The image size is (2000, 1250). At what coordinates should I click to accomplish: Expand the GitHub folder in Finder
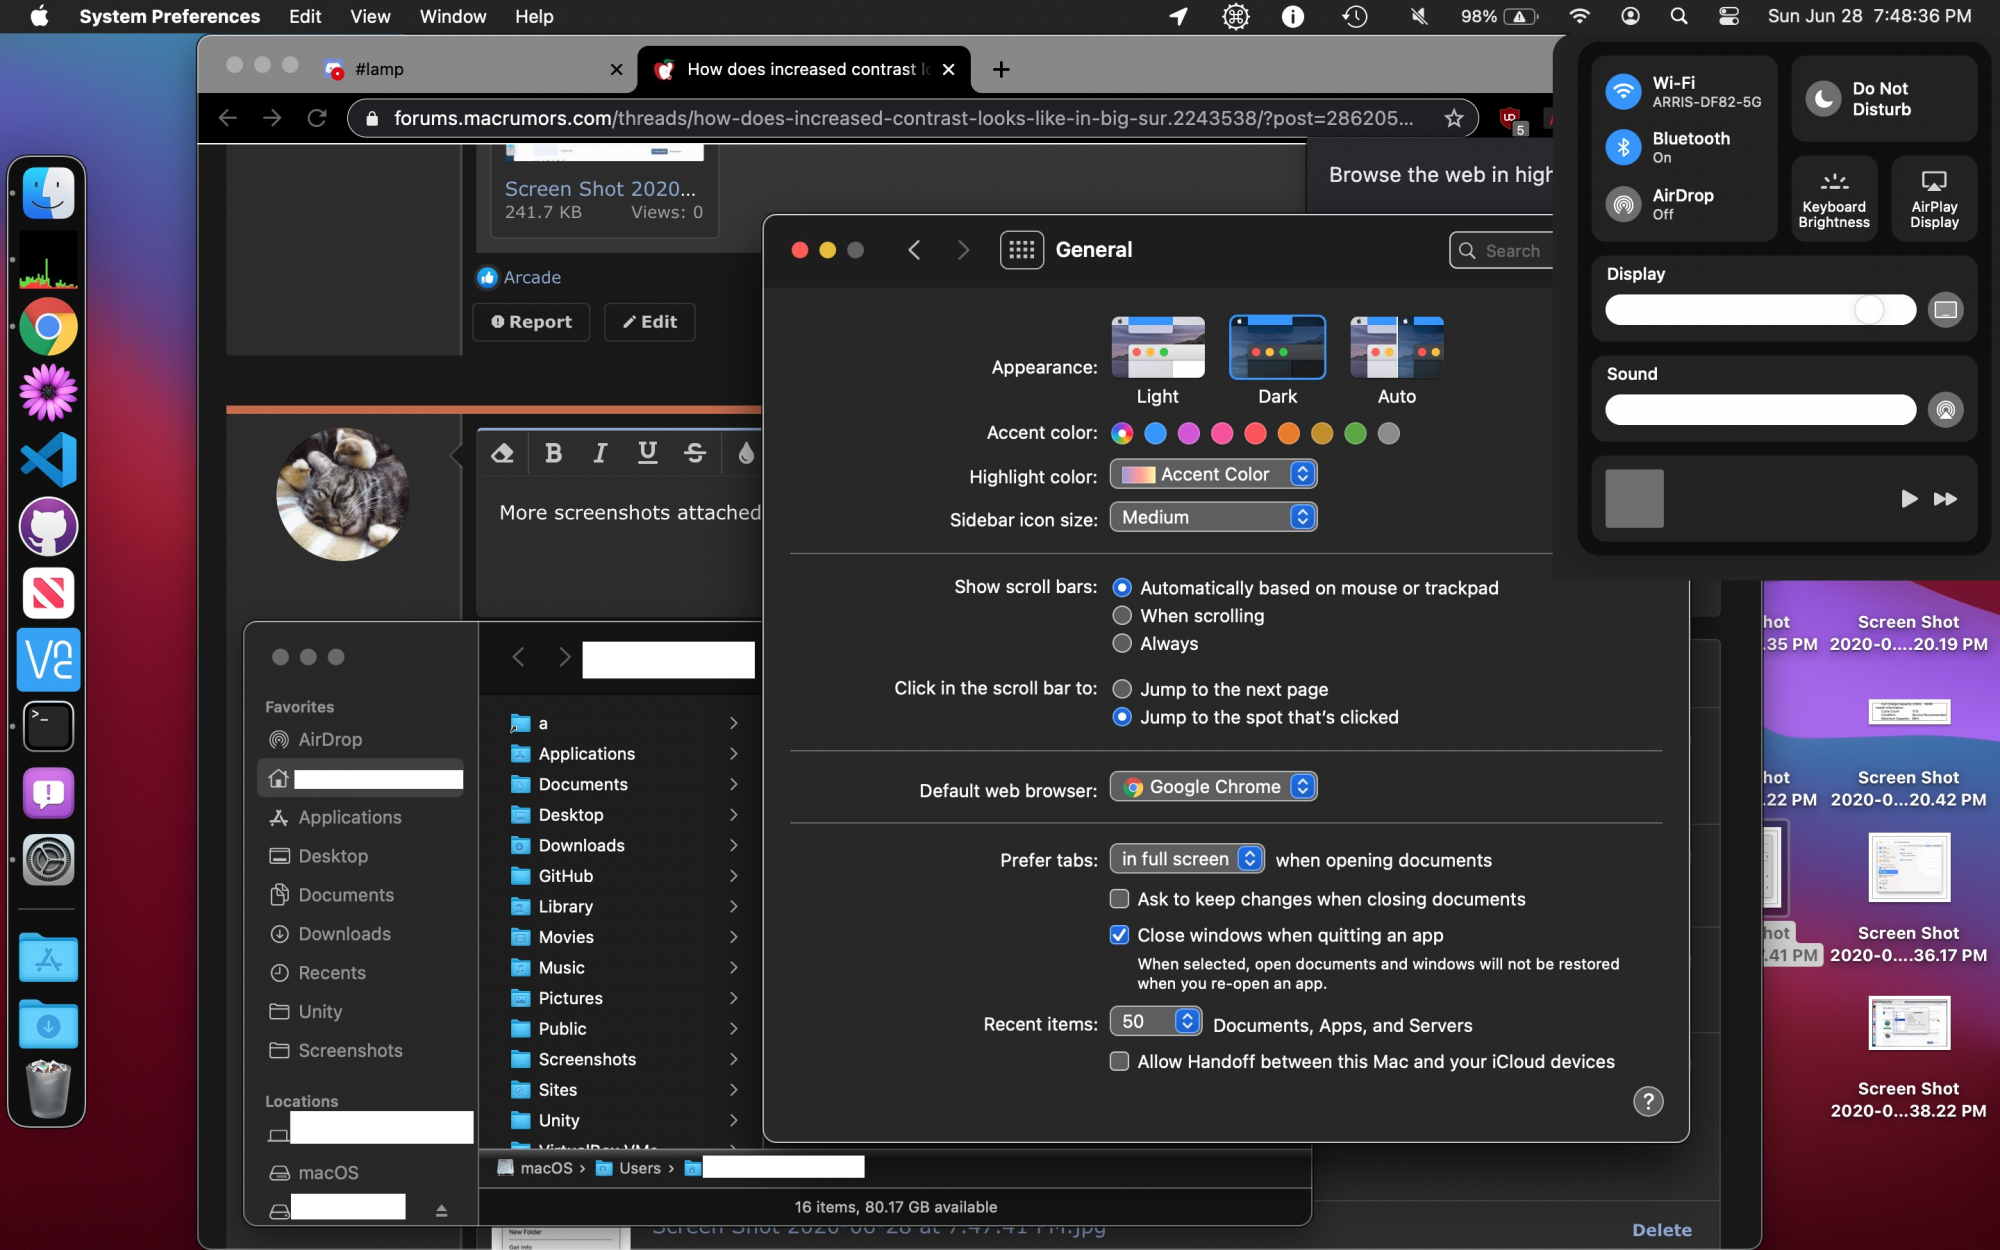[733, 876]
